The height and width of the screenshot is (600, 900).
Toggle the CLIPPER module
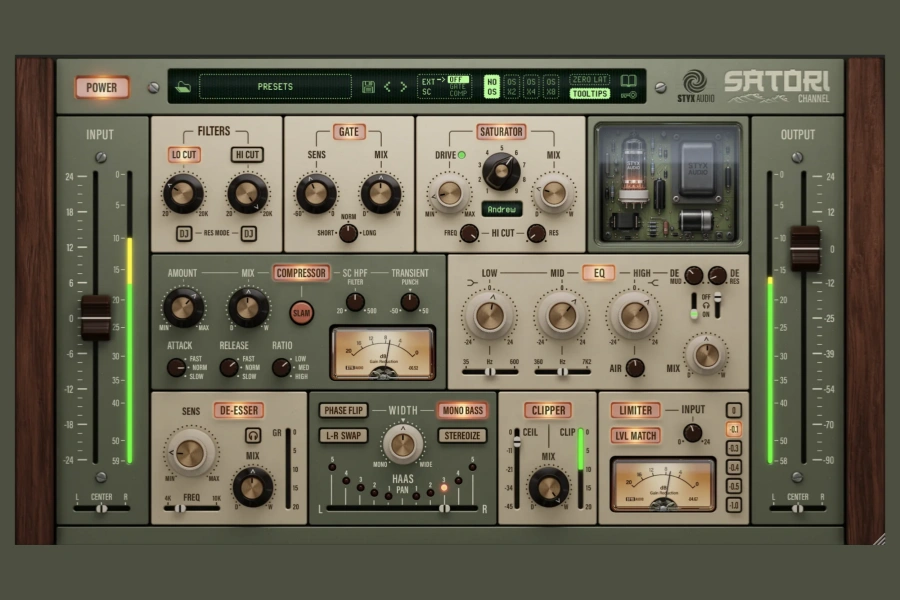[x=548, y=410]
